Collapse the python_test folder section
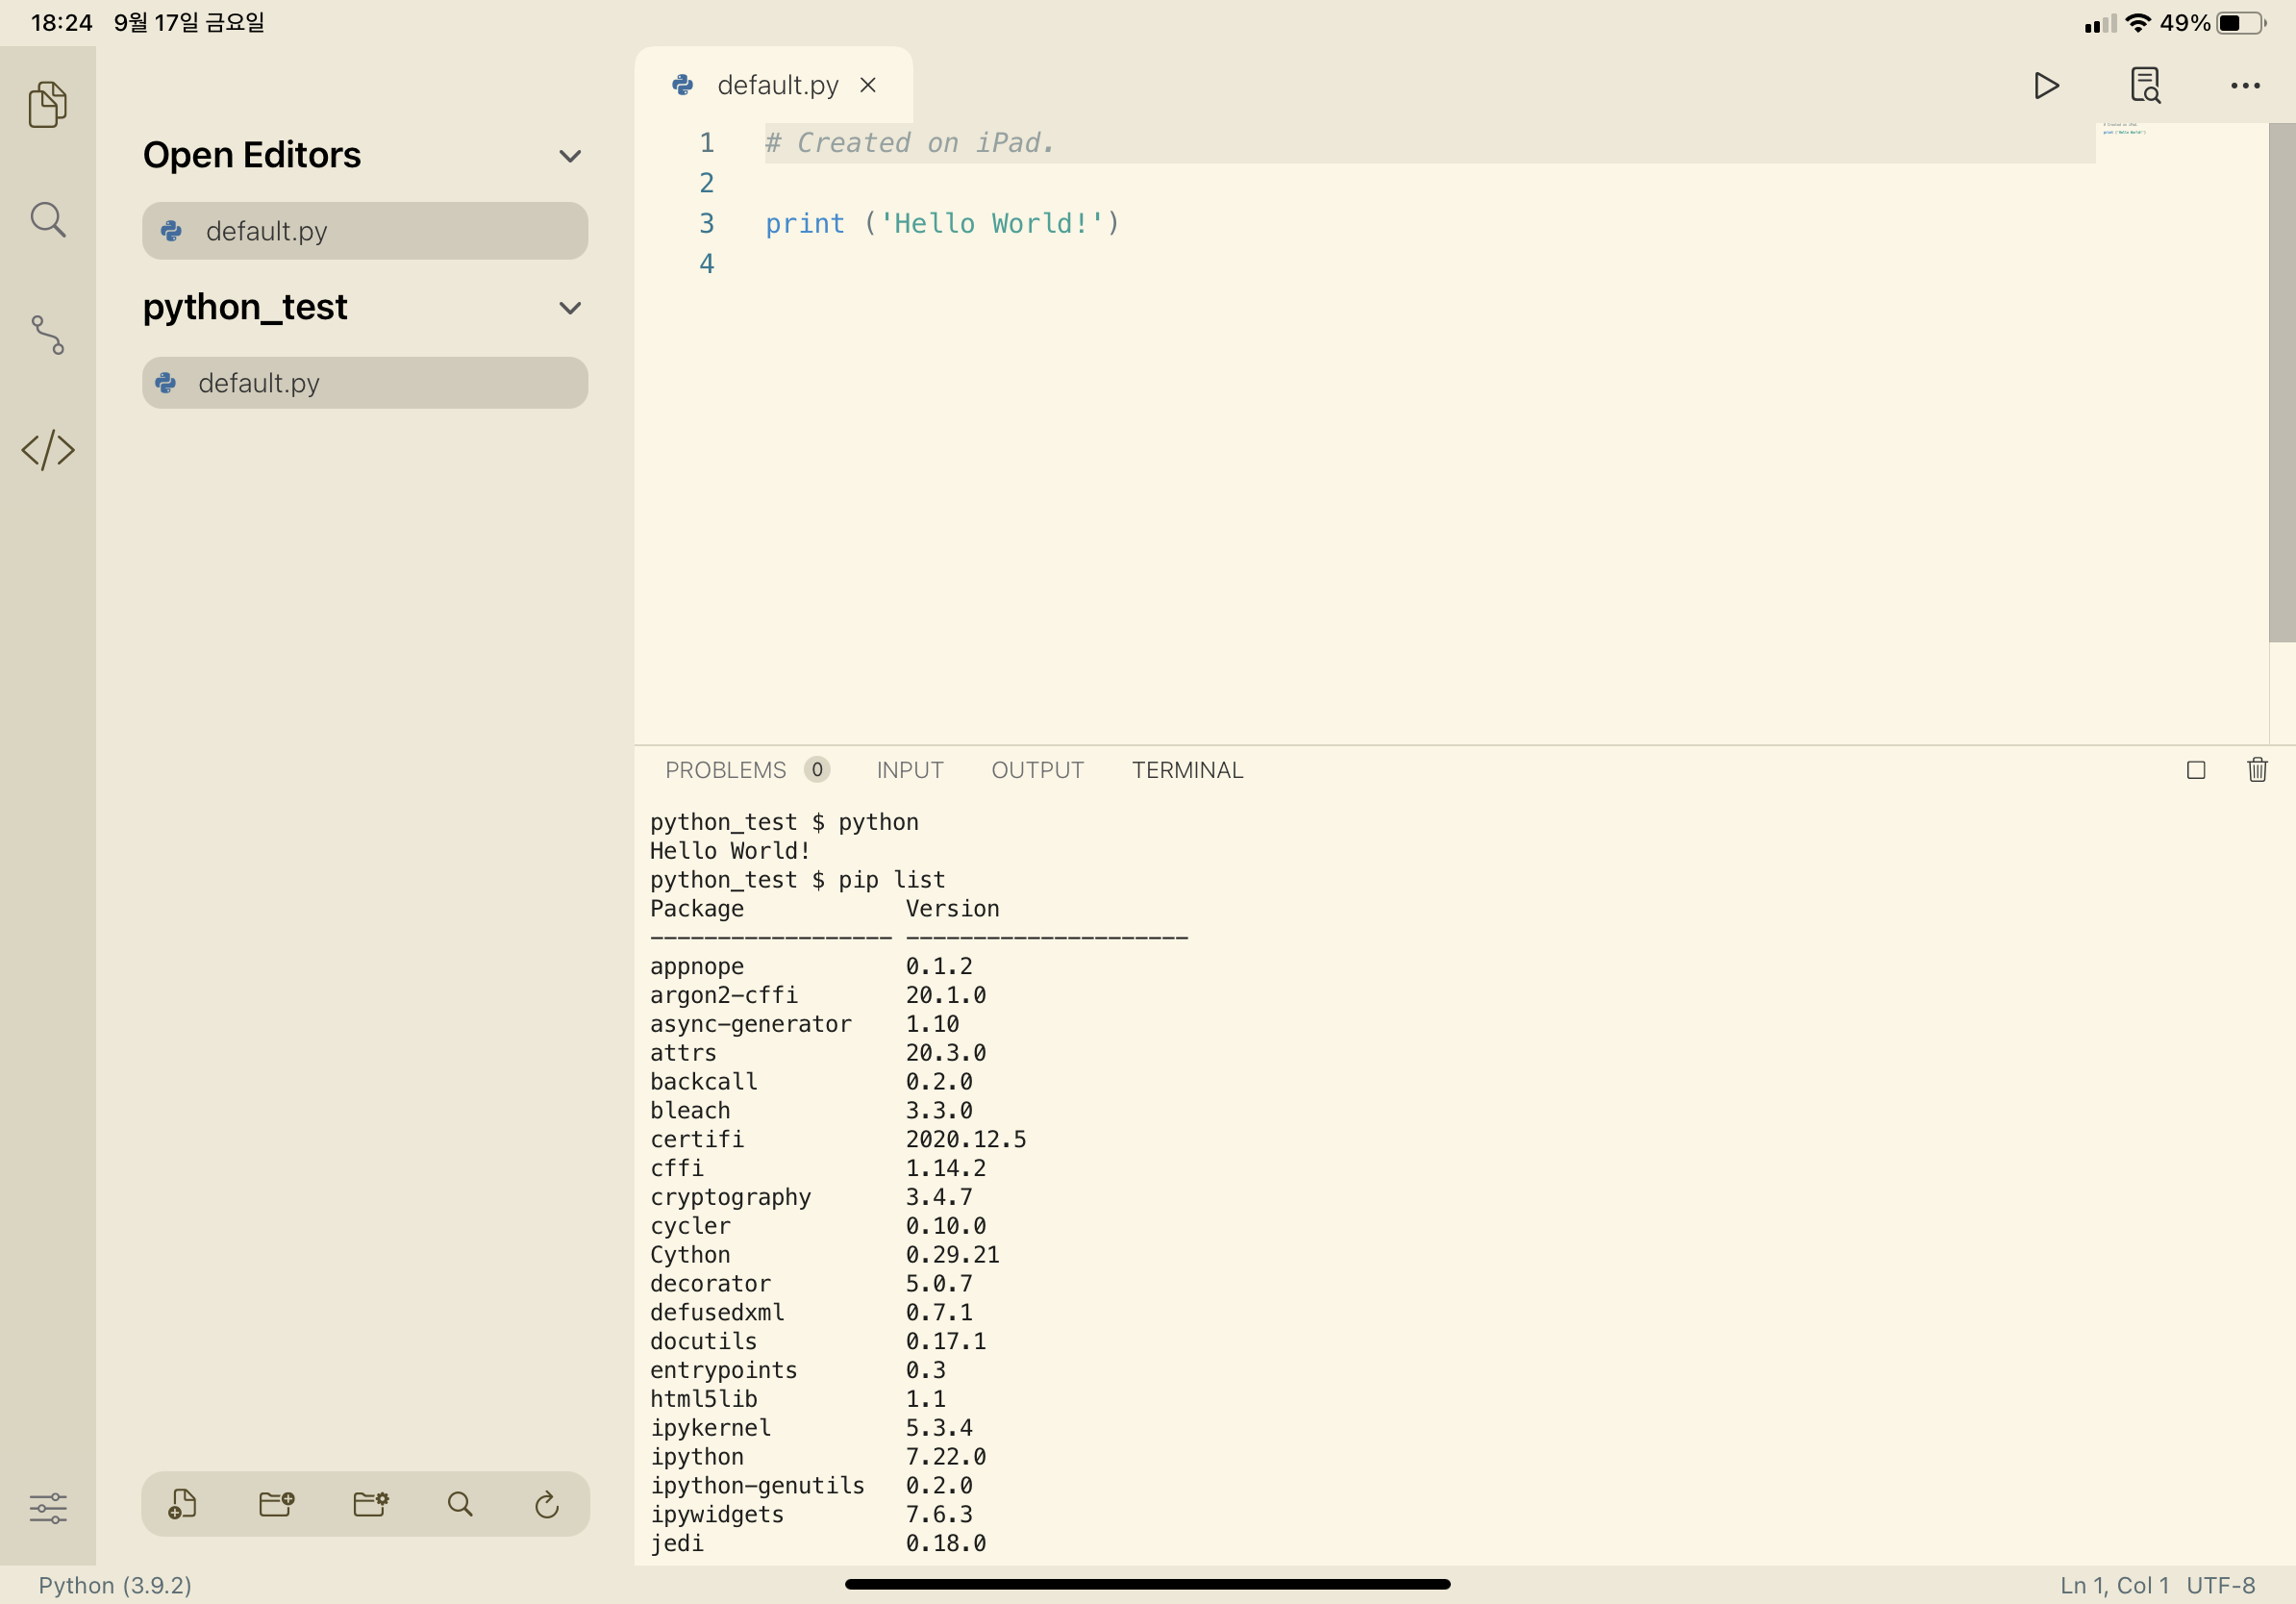 [570, 308]
